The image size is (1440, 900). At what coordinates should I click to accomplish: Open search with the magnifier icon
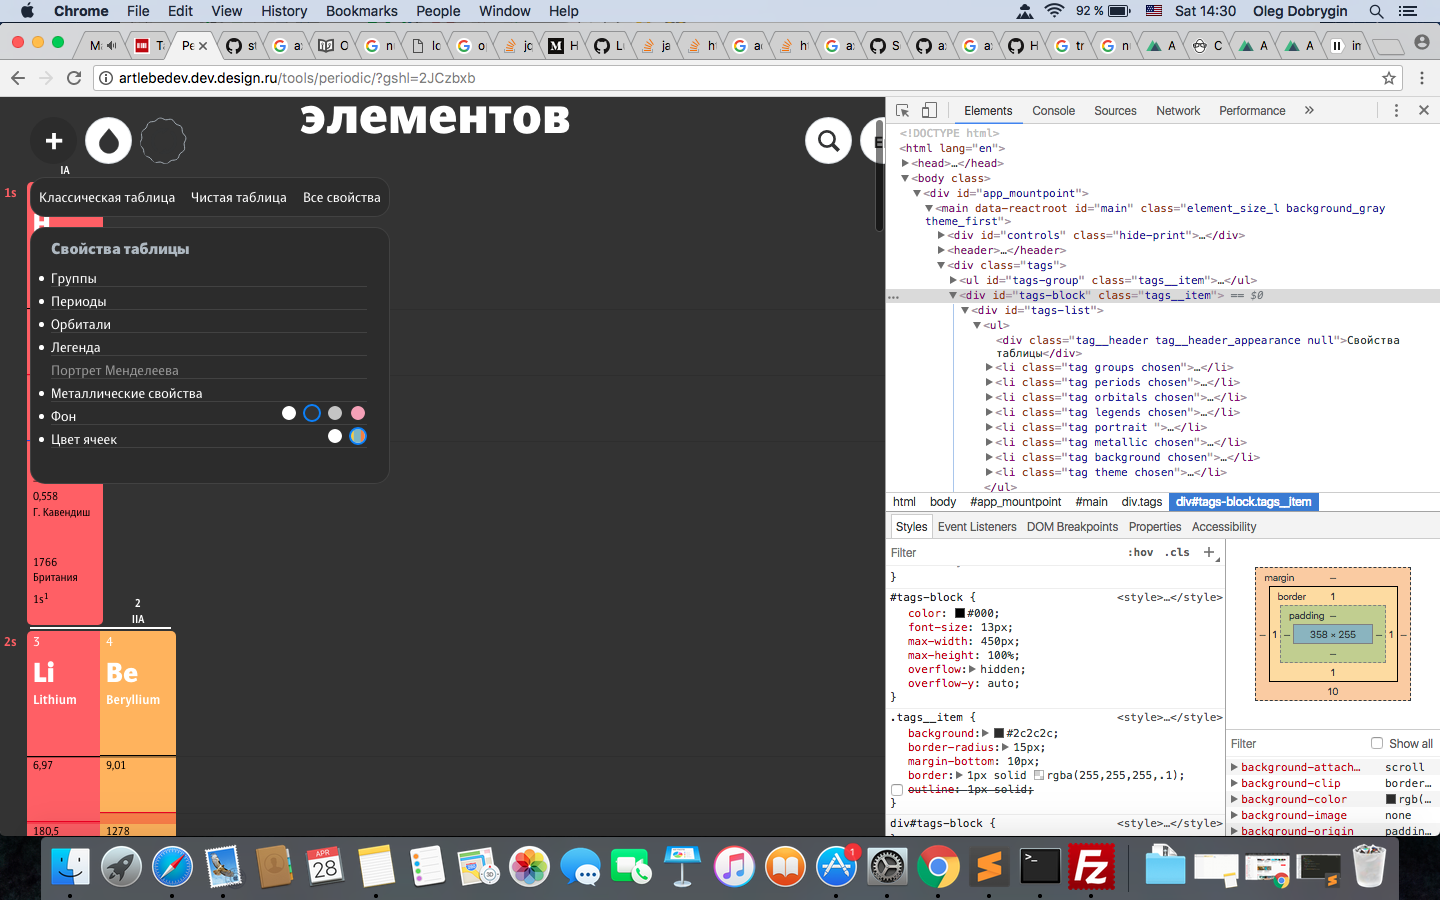[828, 141]
